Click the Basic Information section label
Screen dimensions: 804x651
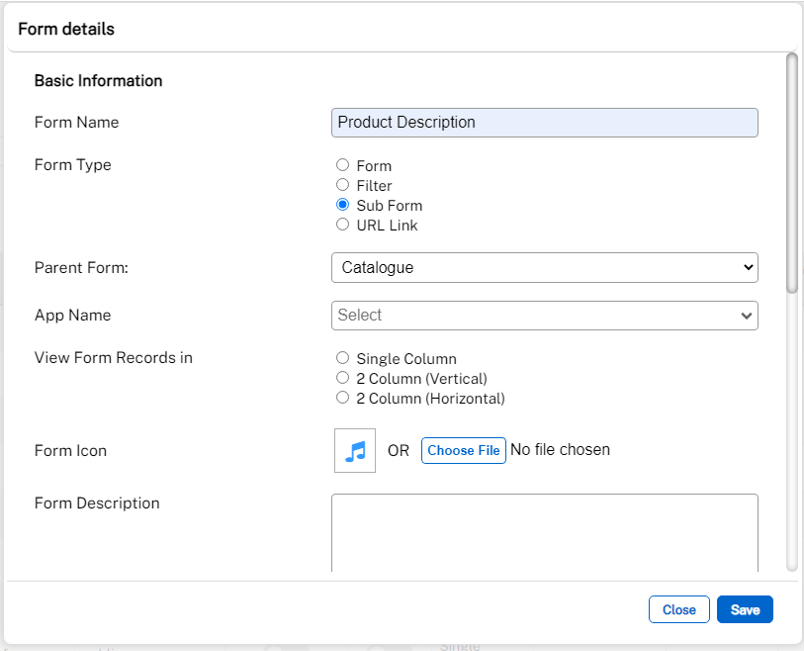click(x=97, y=80)
